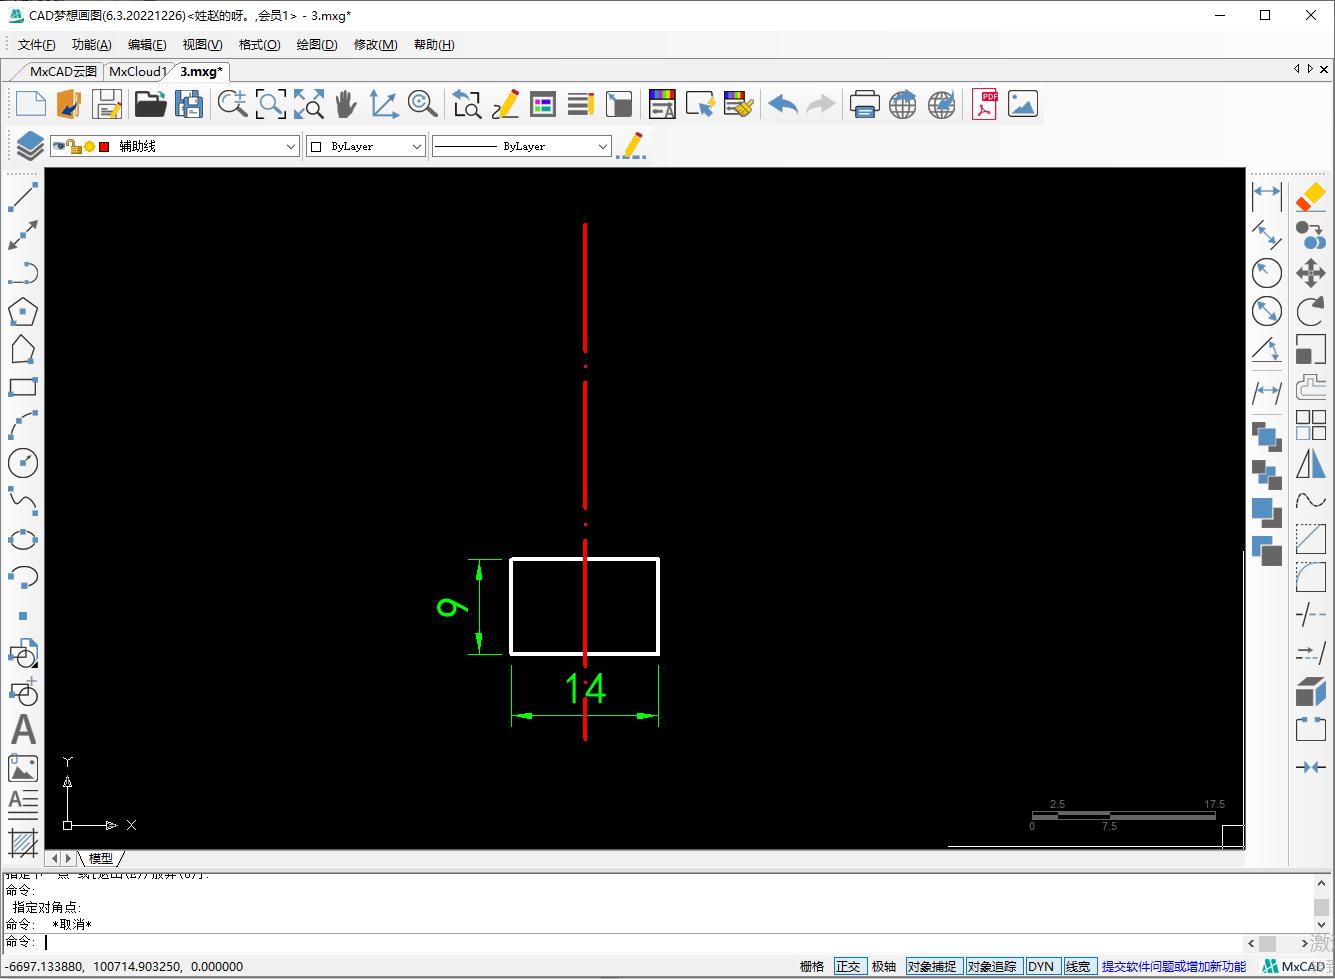Activate the Pan (hand) tool

click(345, 103)
